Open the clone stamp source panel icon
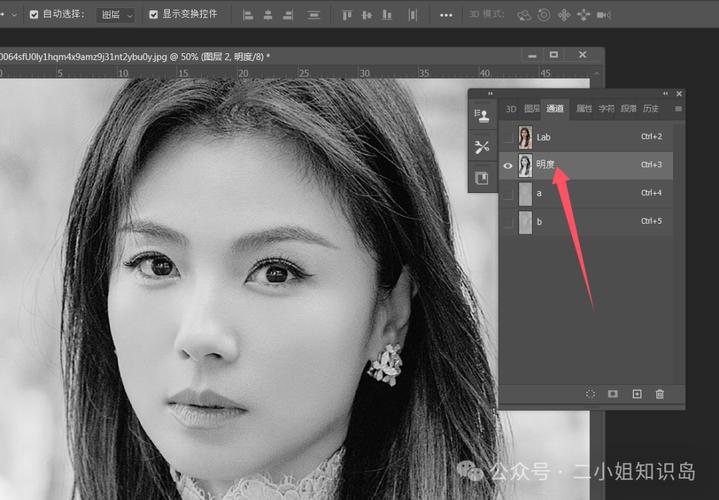 [x=481, y=115]
